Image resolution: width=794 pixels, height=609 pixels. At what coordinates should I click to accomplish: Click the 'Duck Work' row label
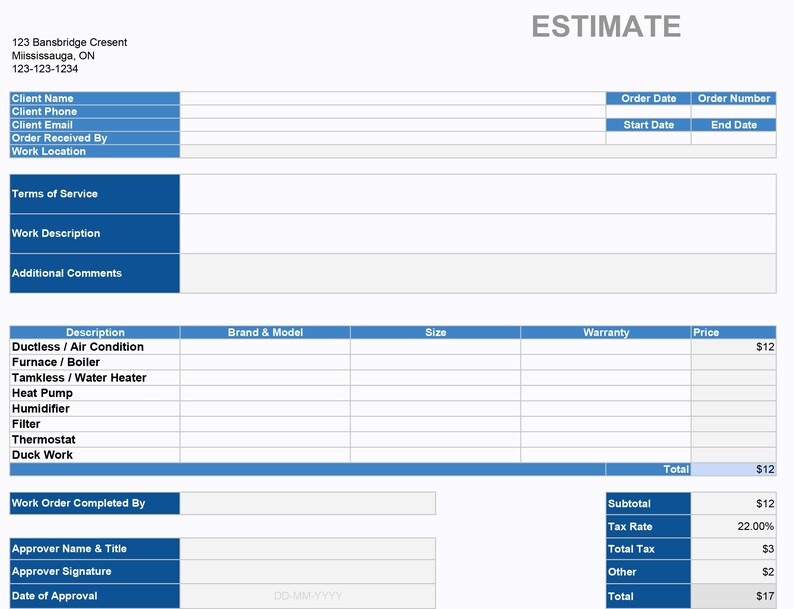click(95, 455)
